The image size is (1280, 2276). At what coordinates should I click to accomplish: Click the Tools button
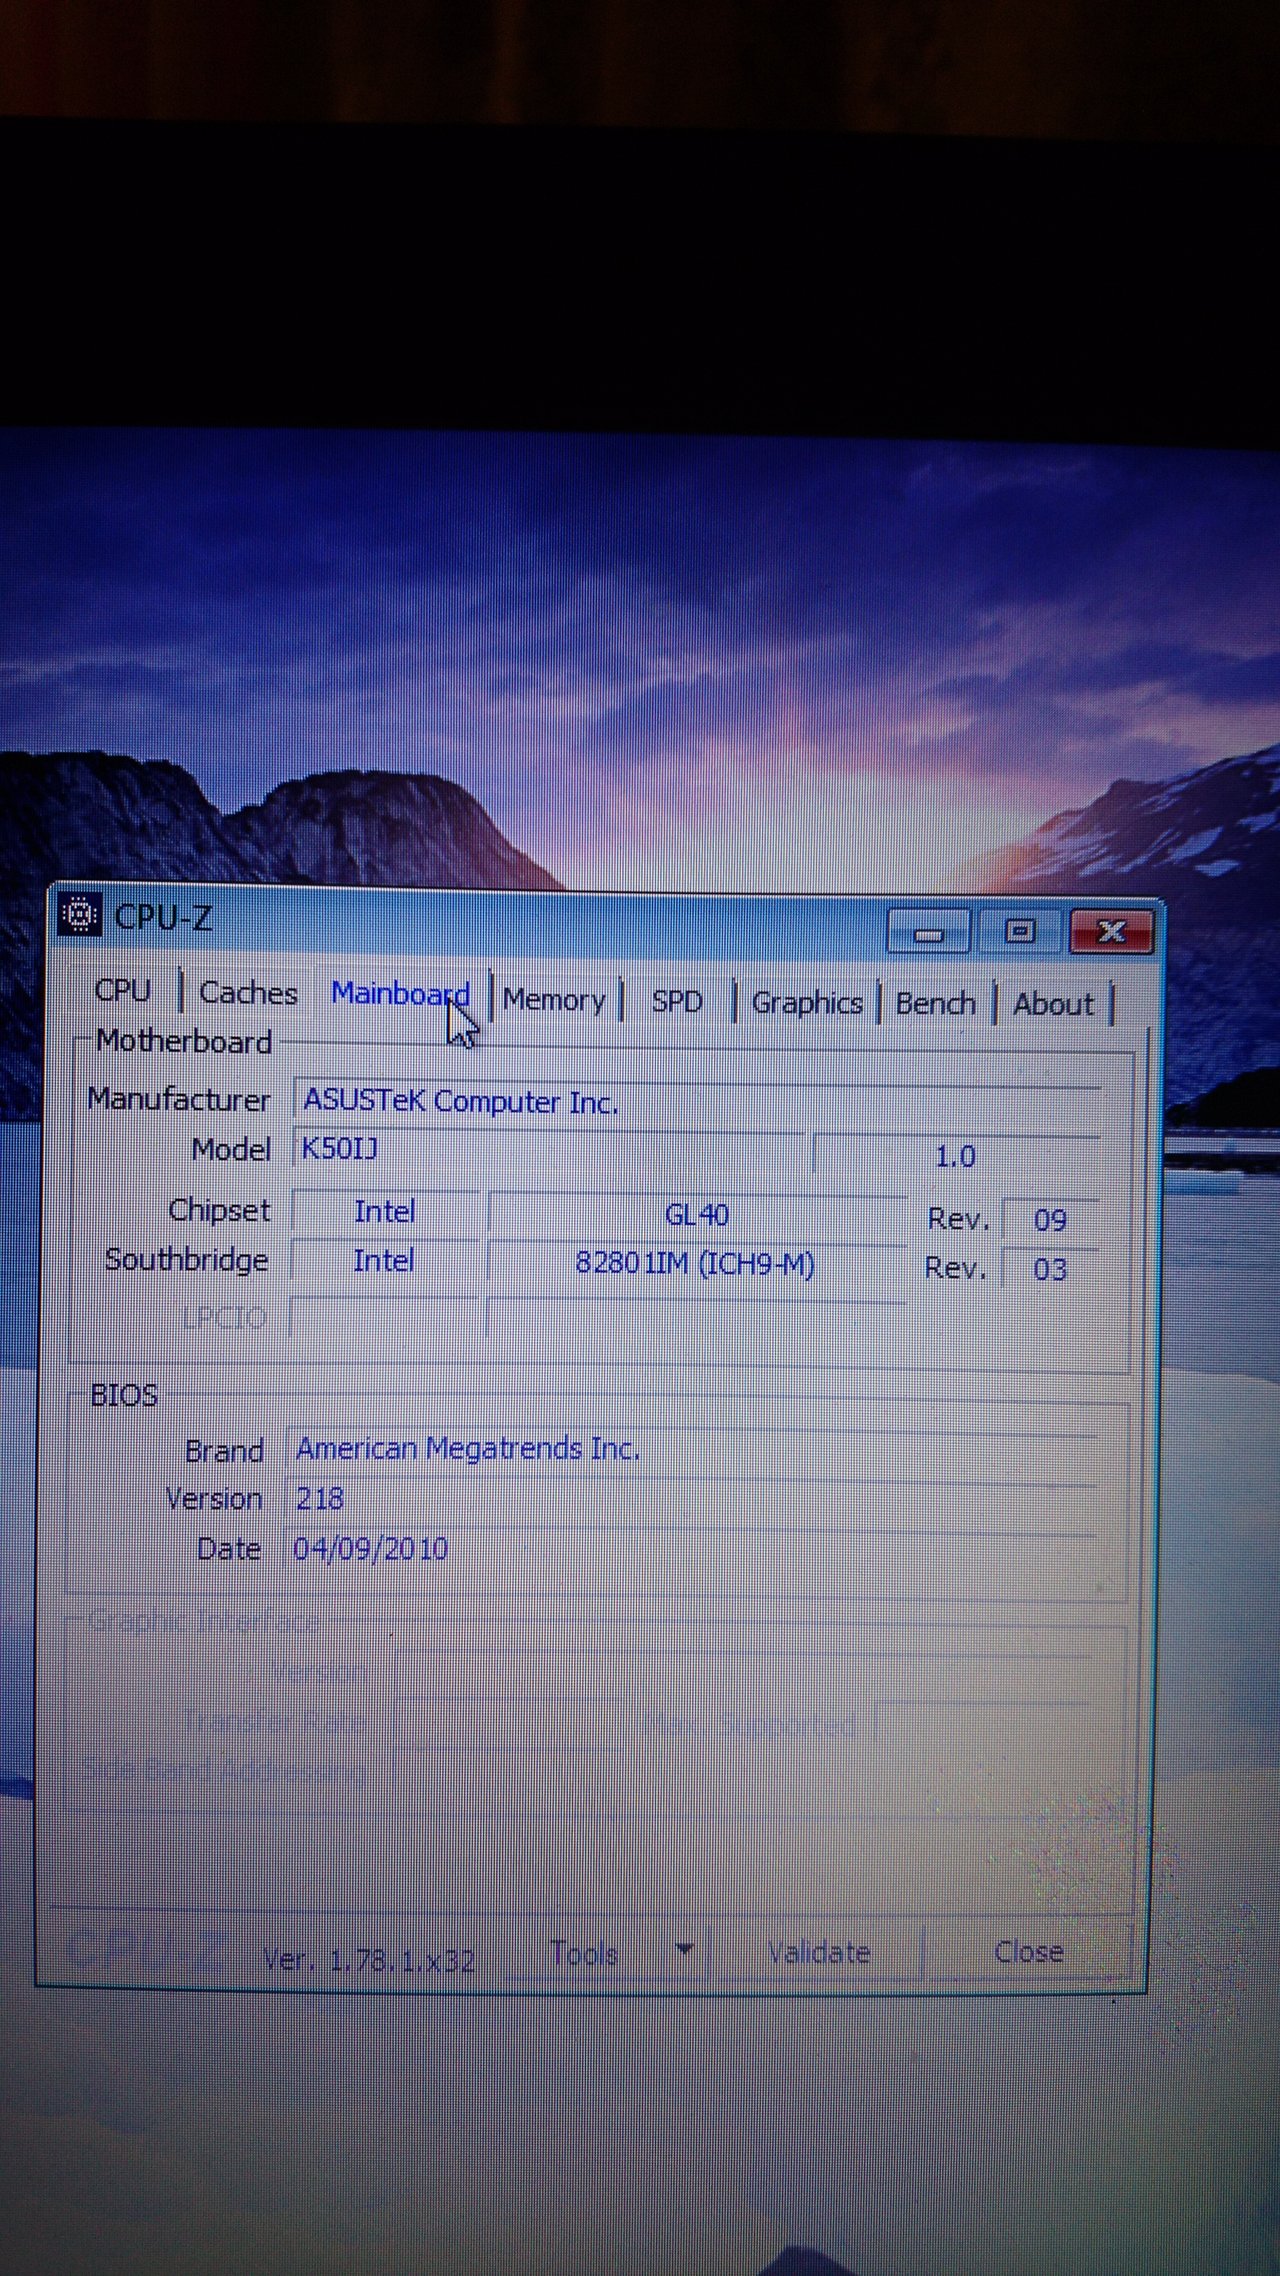[606, 1953]
